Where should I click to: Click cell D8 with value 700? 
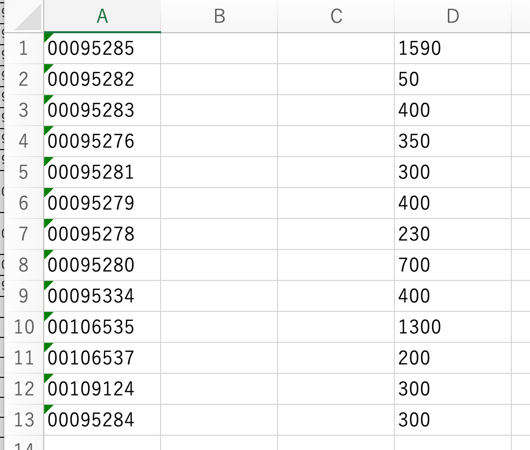pyautogui.click(x=453, y=265)
